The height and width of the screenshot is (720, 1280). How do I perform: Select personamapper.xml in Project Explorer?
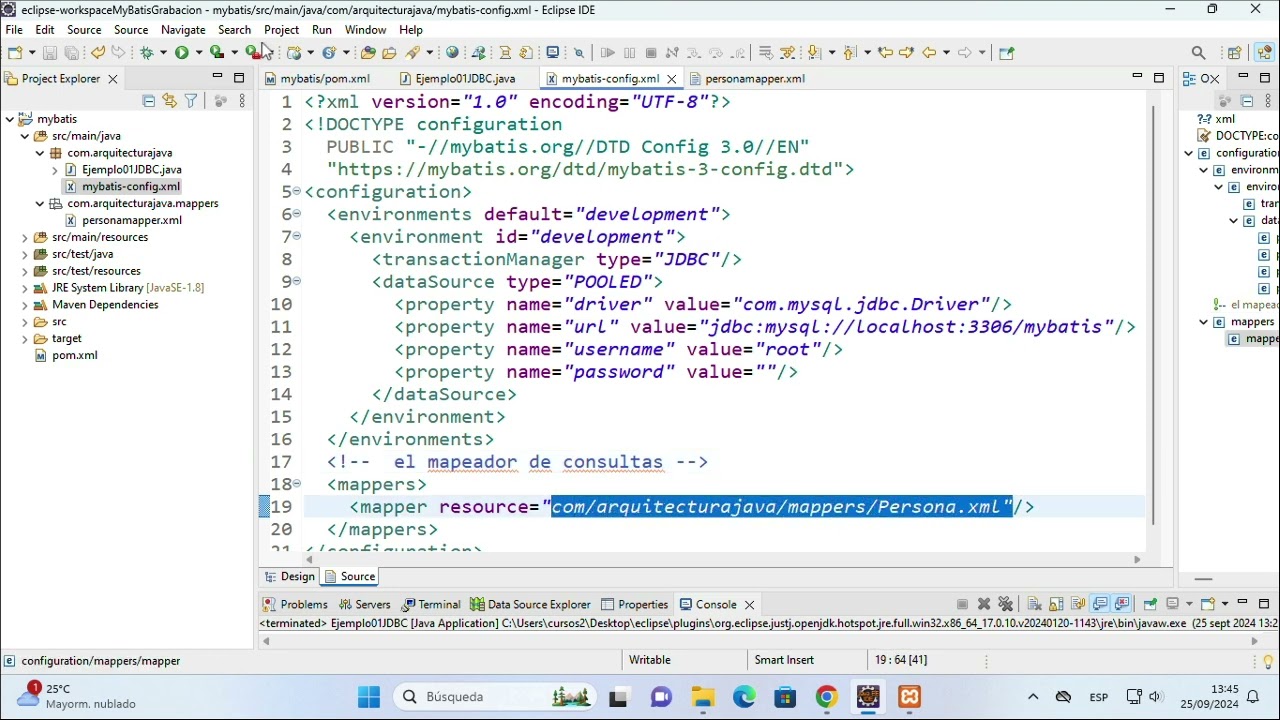[123, 220]
